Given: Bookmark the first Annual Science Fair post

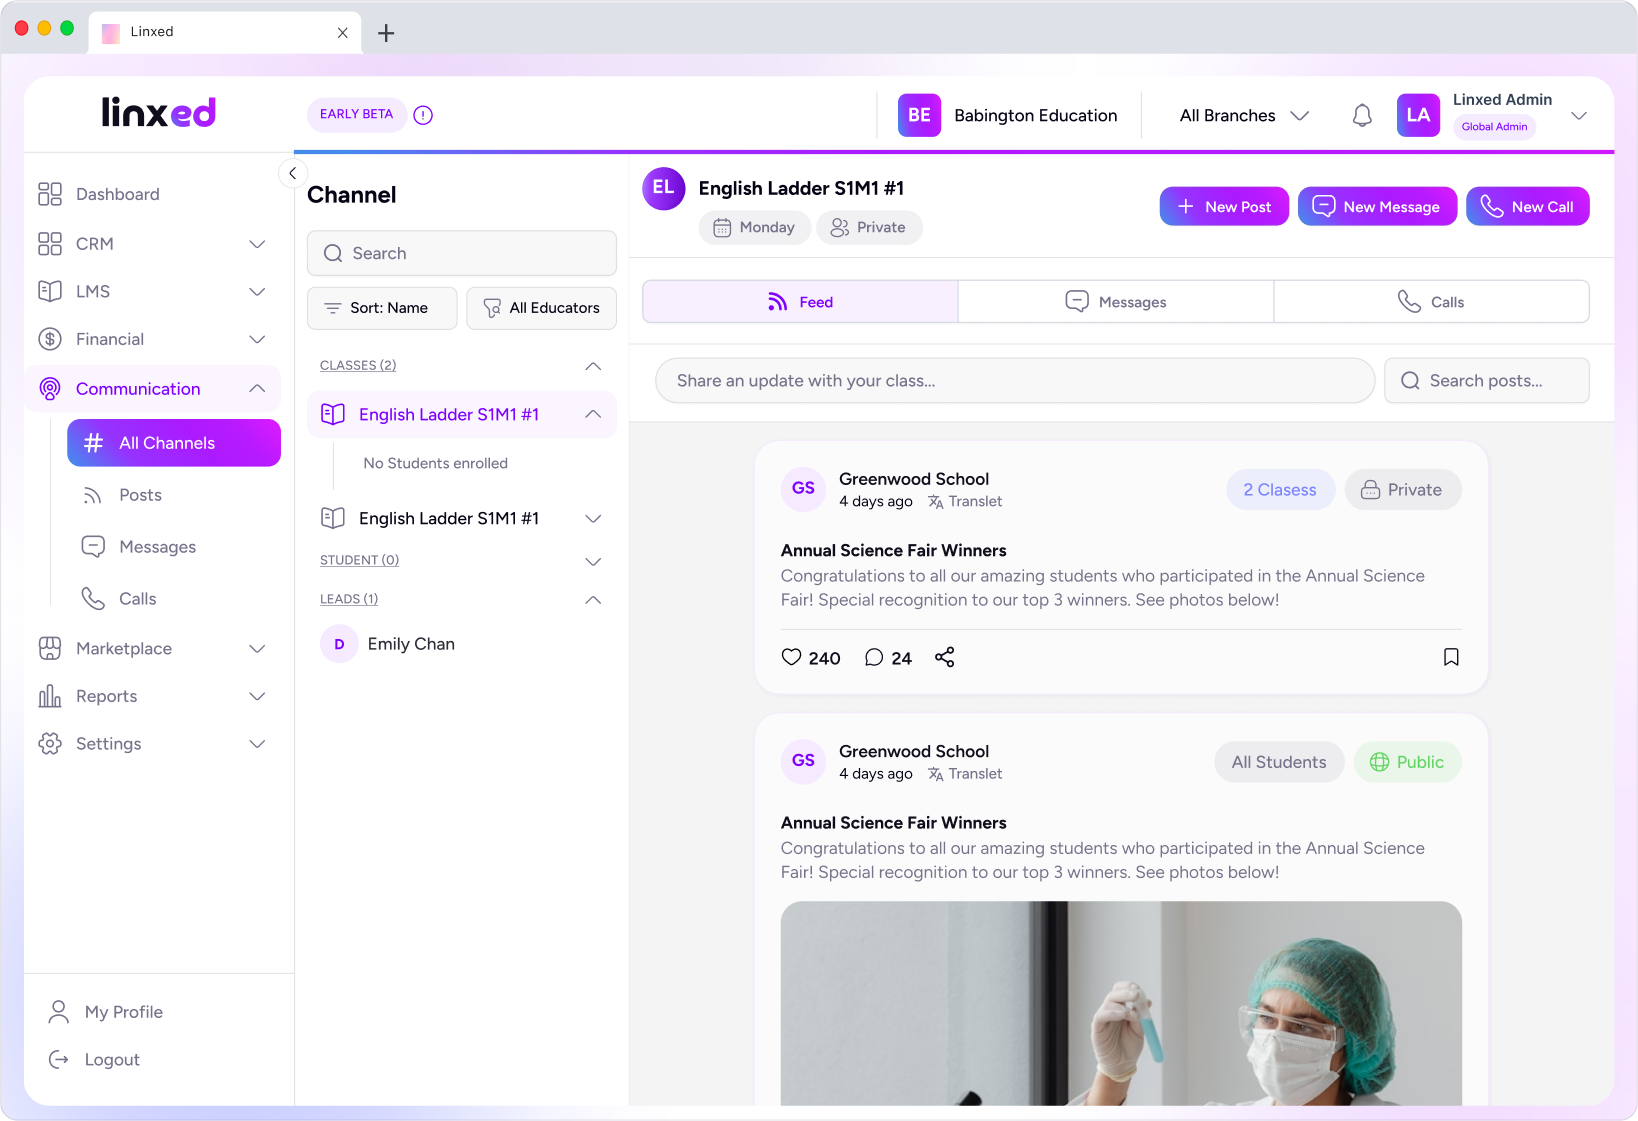Looking at the screenshot, I should [1451, 657].
